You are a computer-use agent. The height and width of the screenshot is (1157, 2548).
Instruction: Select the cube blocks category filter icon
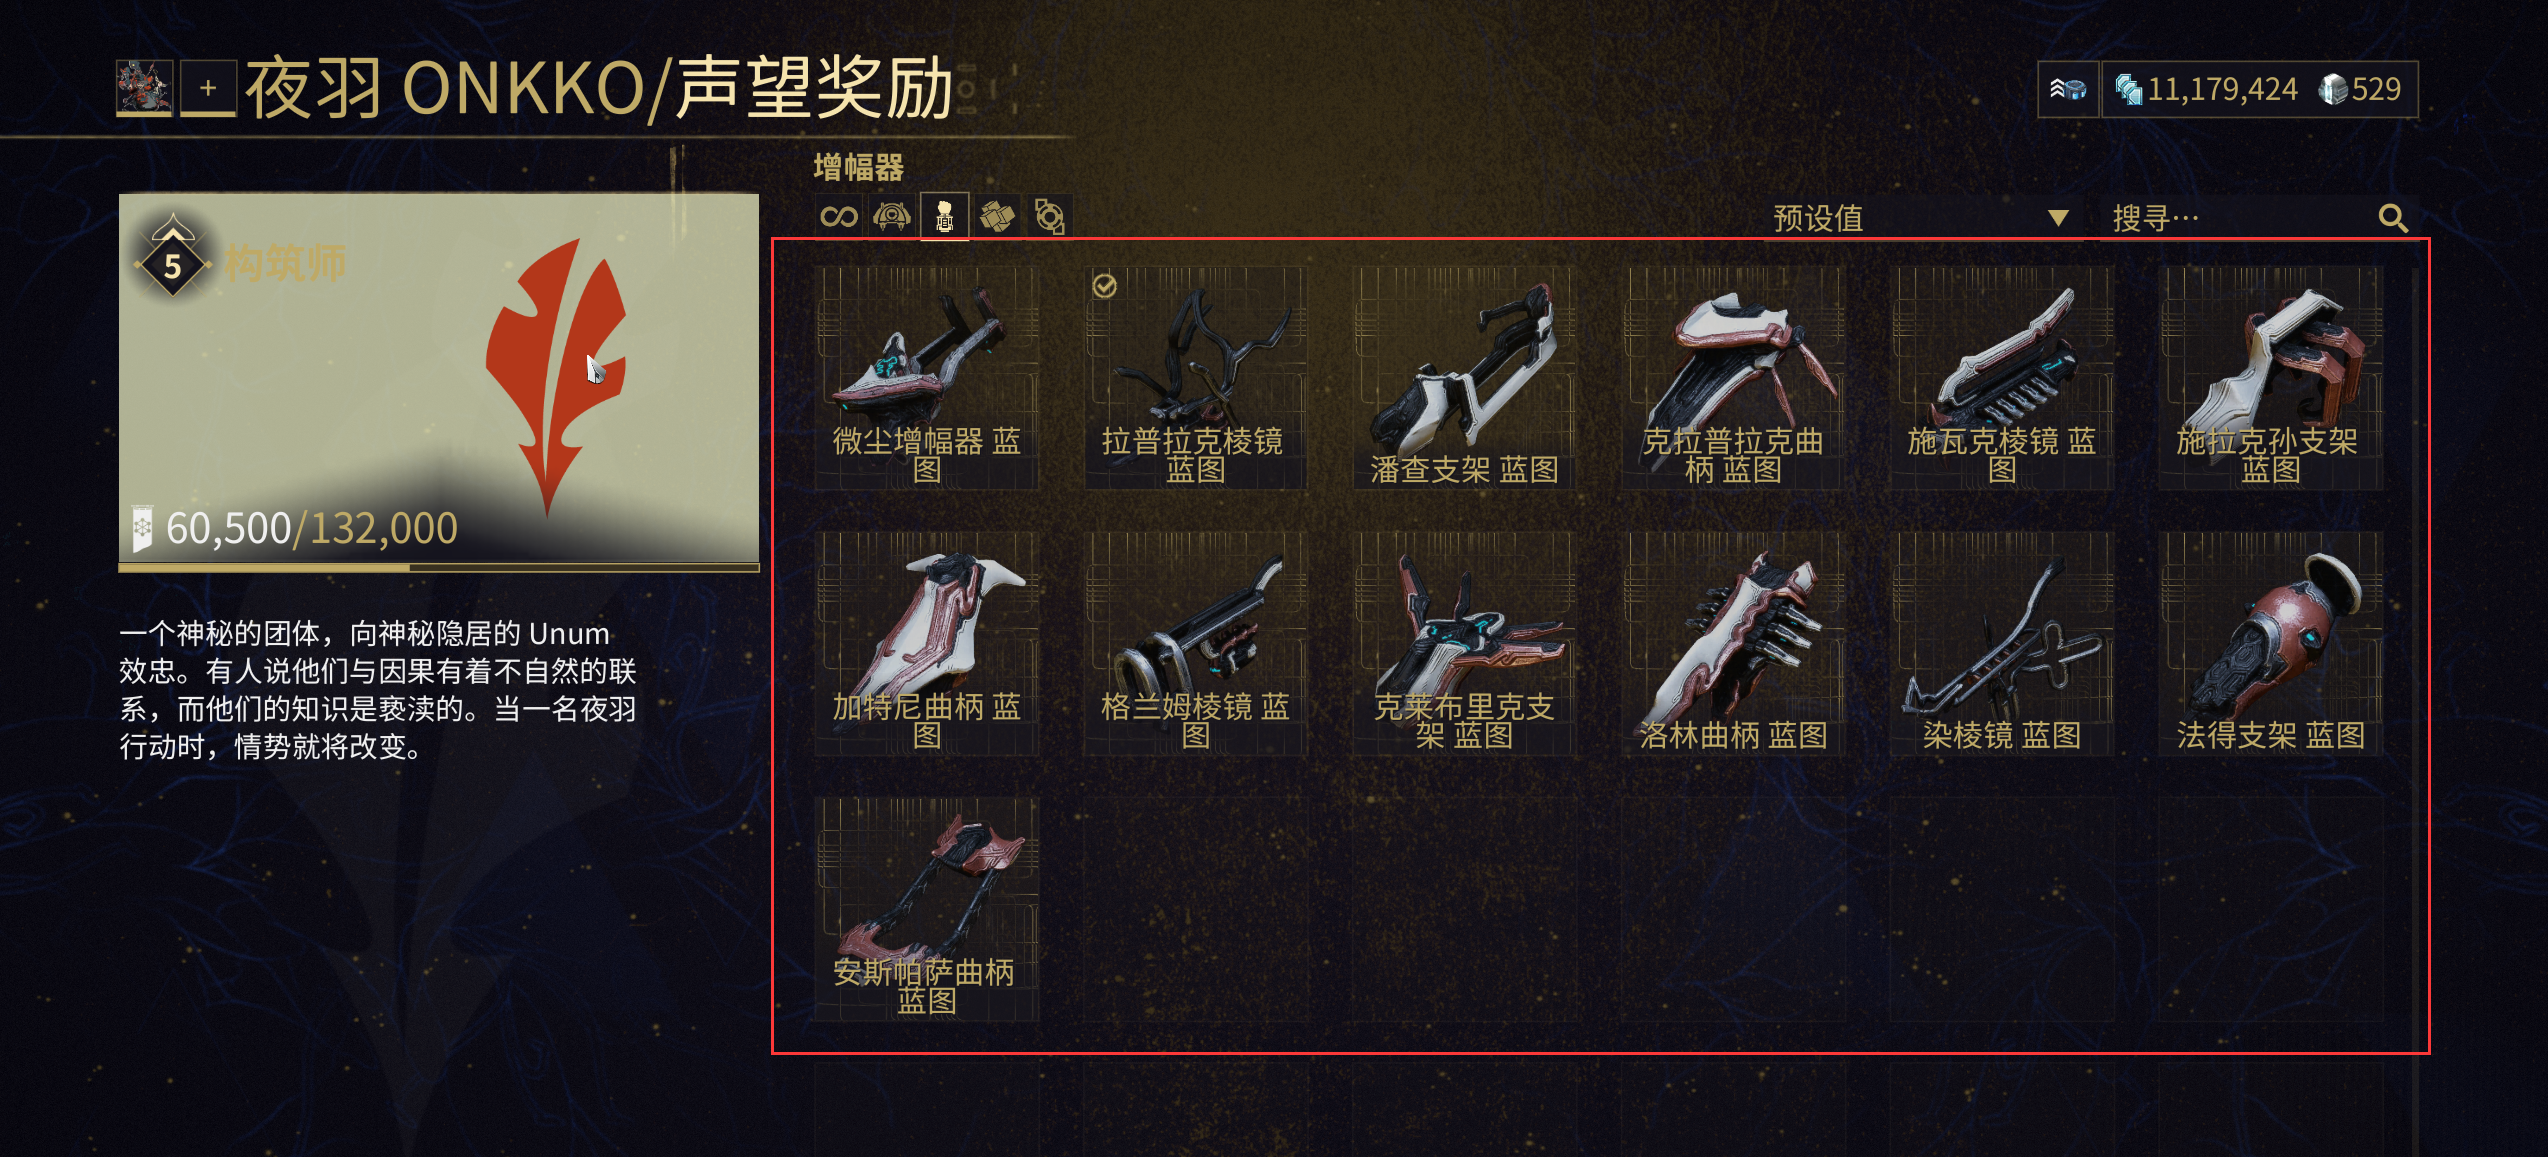(997, 216)
